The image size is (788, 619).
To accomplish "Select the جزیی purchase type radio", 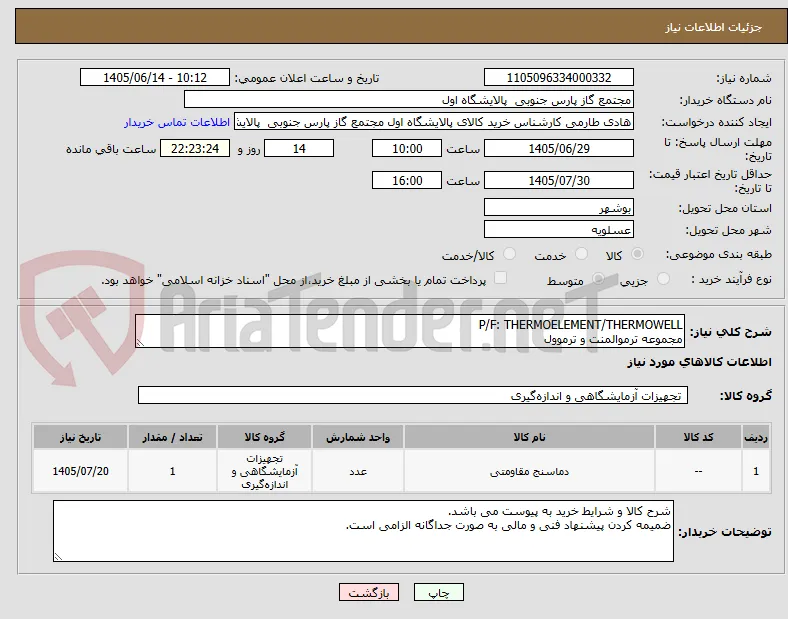I will click(x=663, y=279).
